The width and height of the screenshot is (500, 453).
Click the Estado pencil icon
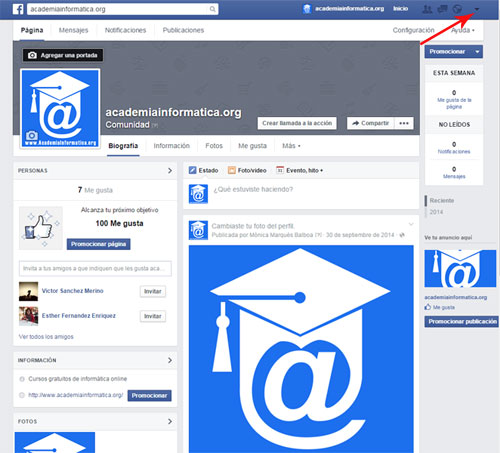click(193, 170)
